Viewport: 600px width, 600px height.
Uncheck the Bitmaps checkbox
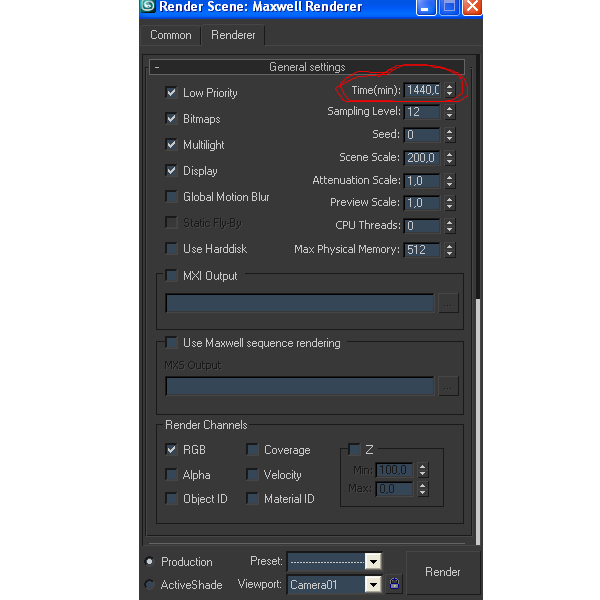pos(171,119)
